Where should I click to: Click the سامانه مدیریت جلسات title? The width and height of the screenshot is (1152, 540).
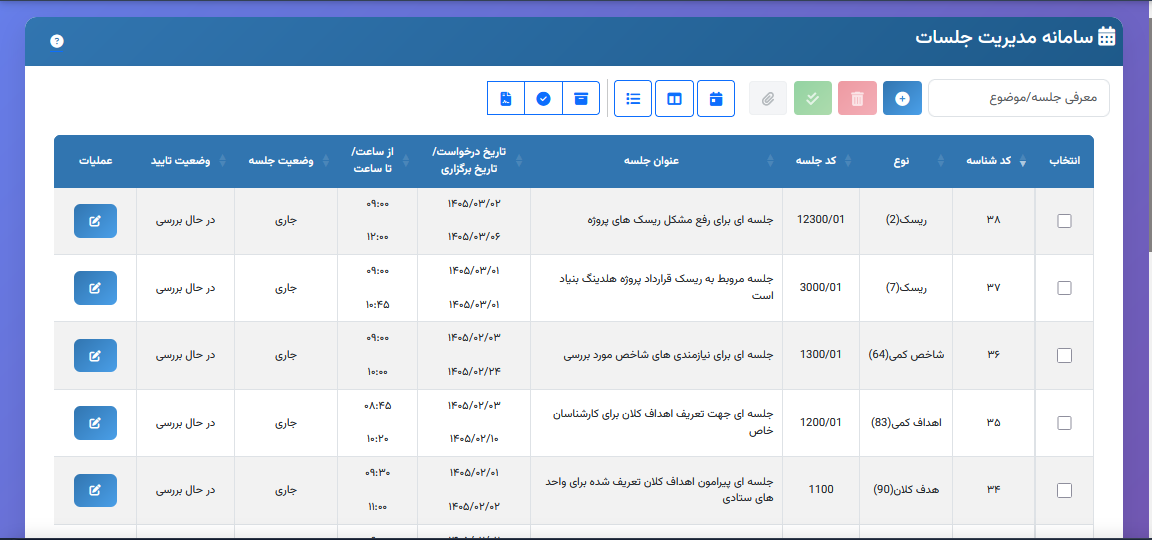pyautogui.click(x=1004, y=37)
